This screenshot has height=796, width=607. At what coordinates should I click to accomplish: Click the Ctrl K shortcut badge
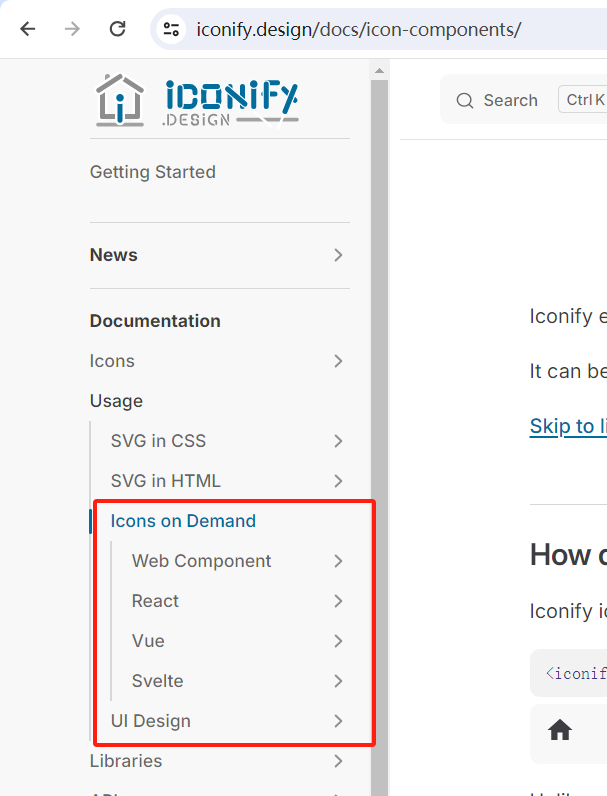point(585,100)
